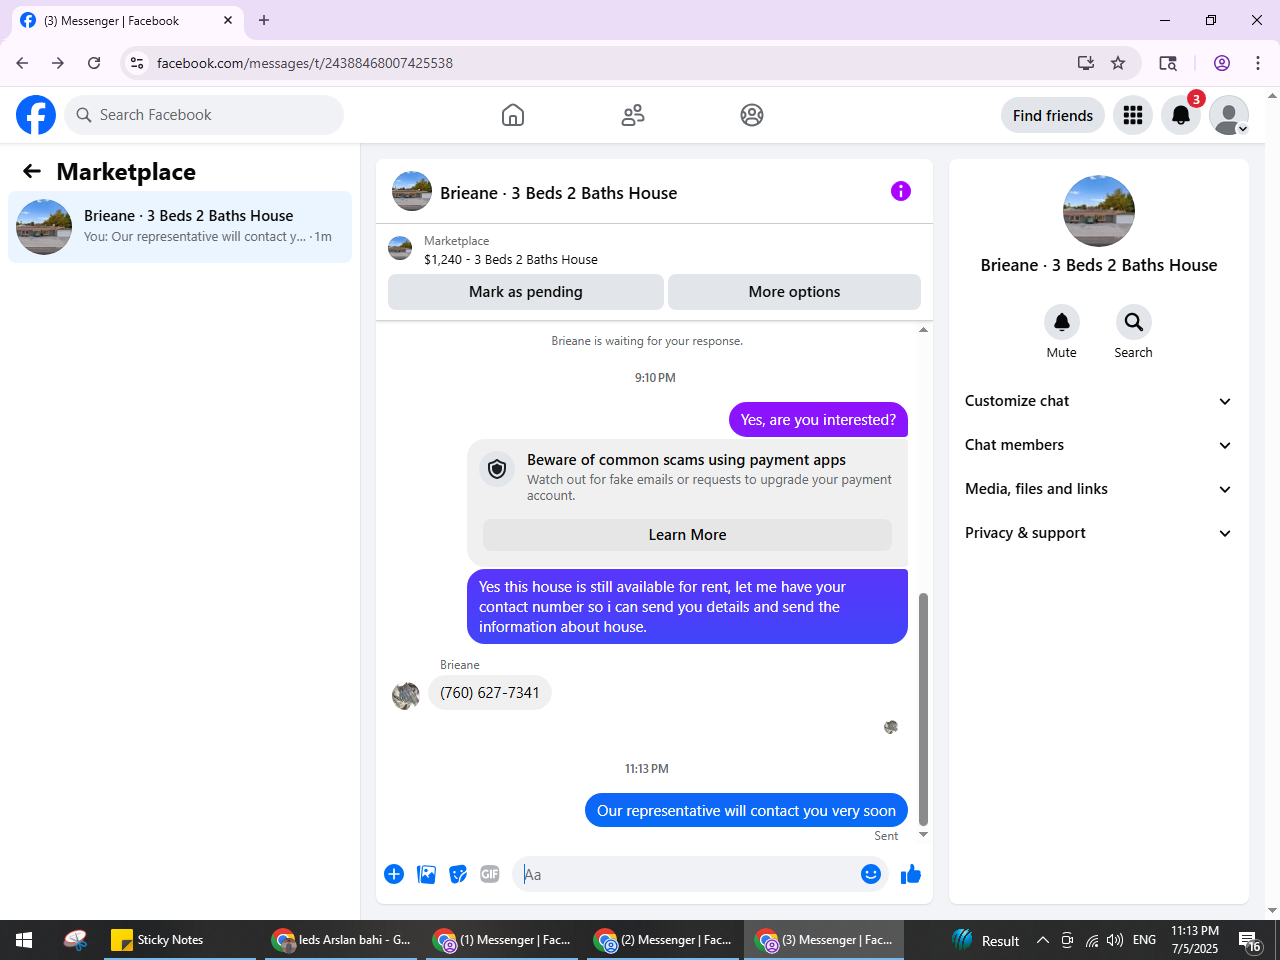View site information icon in address bar
This screenshot has width=1280, height=960.
(137, 63)
